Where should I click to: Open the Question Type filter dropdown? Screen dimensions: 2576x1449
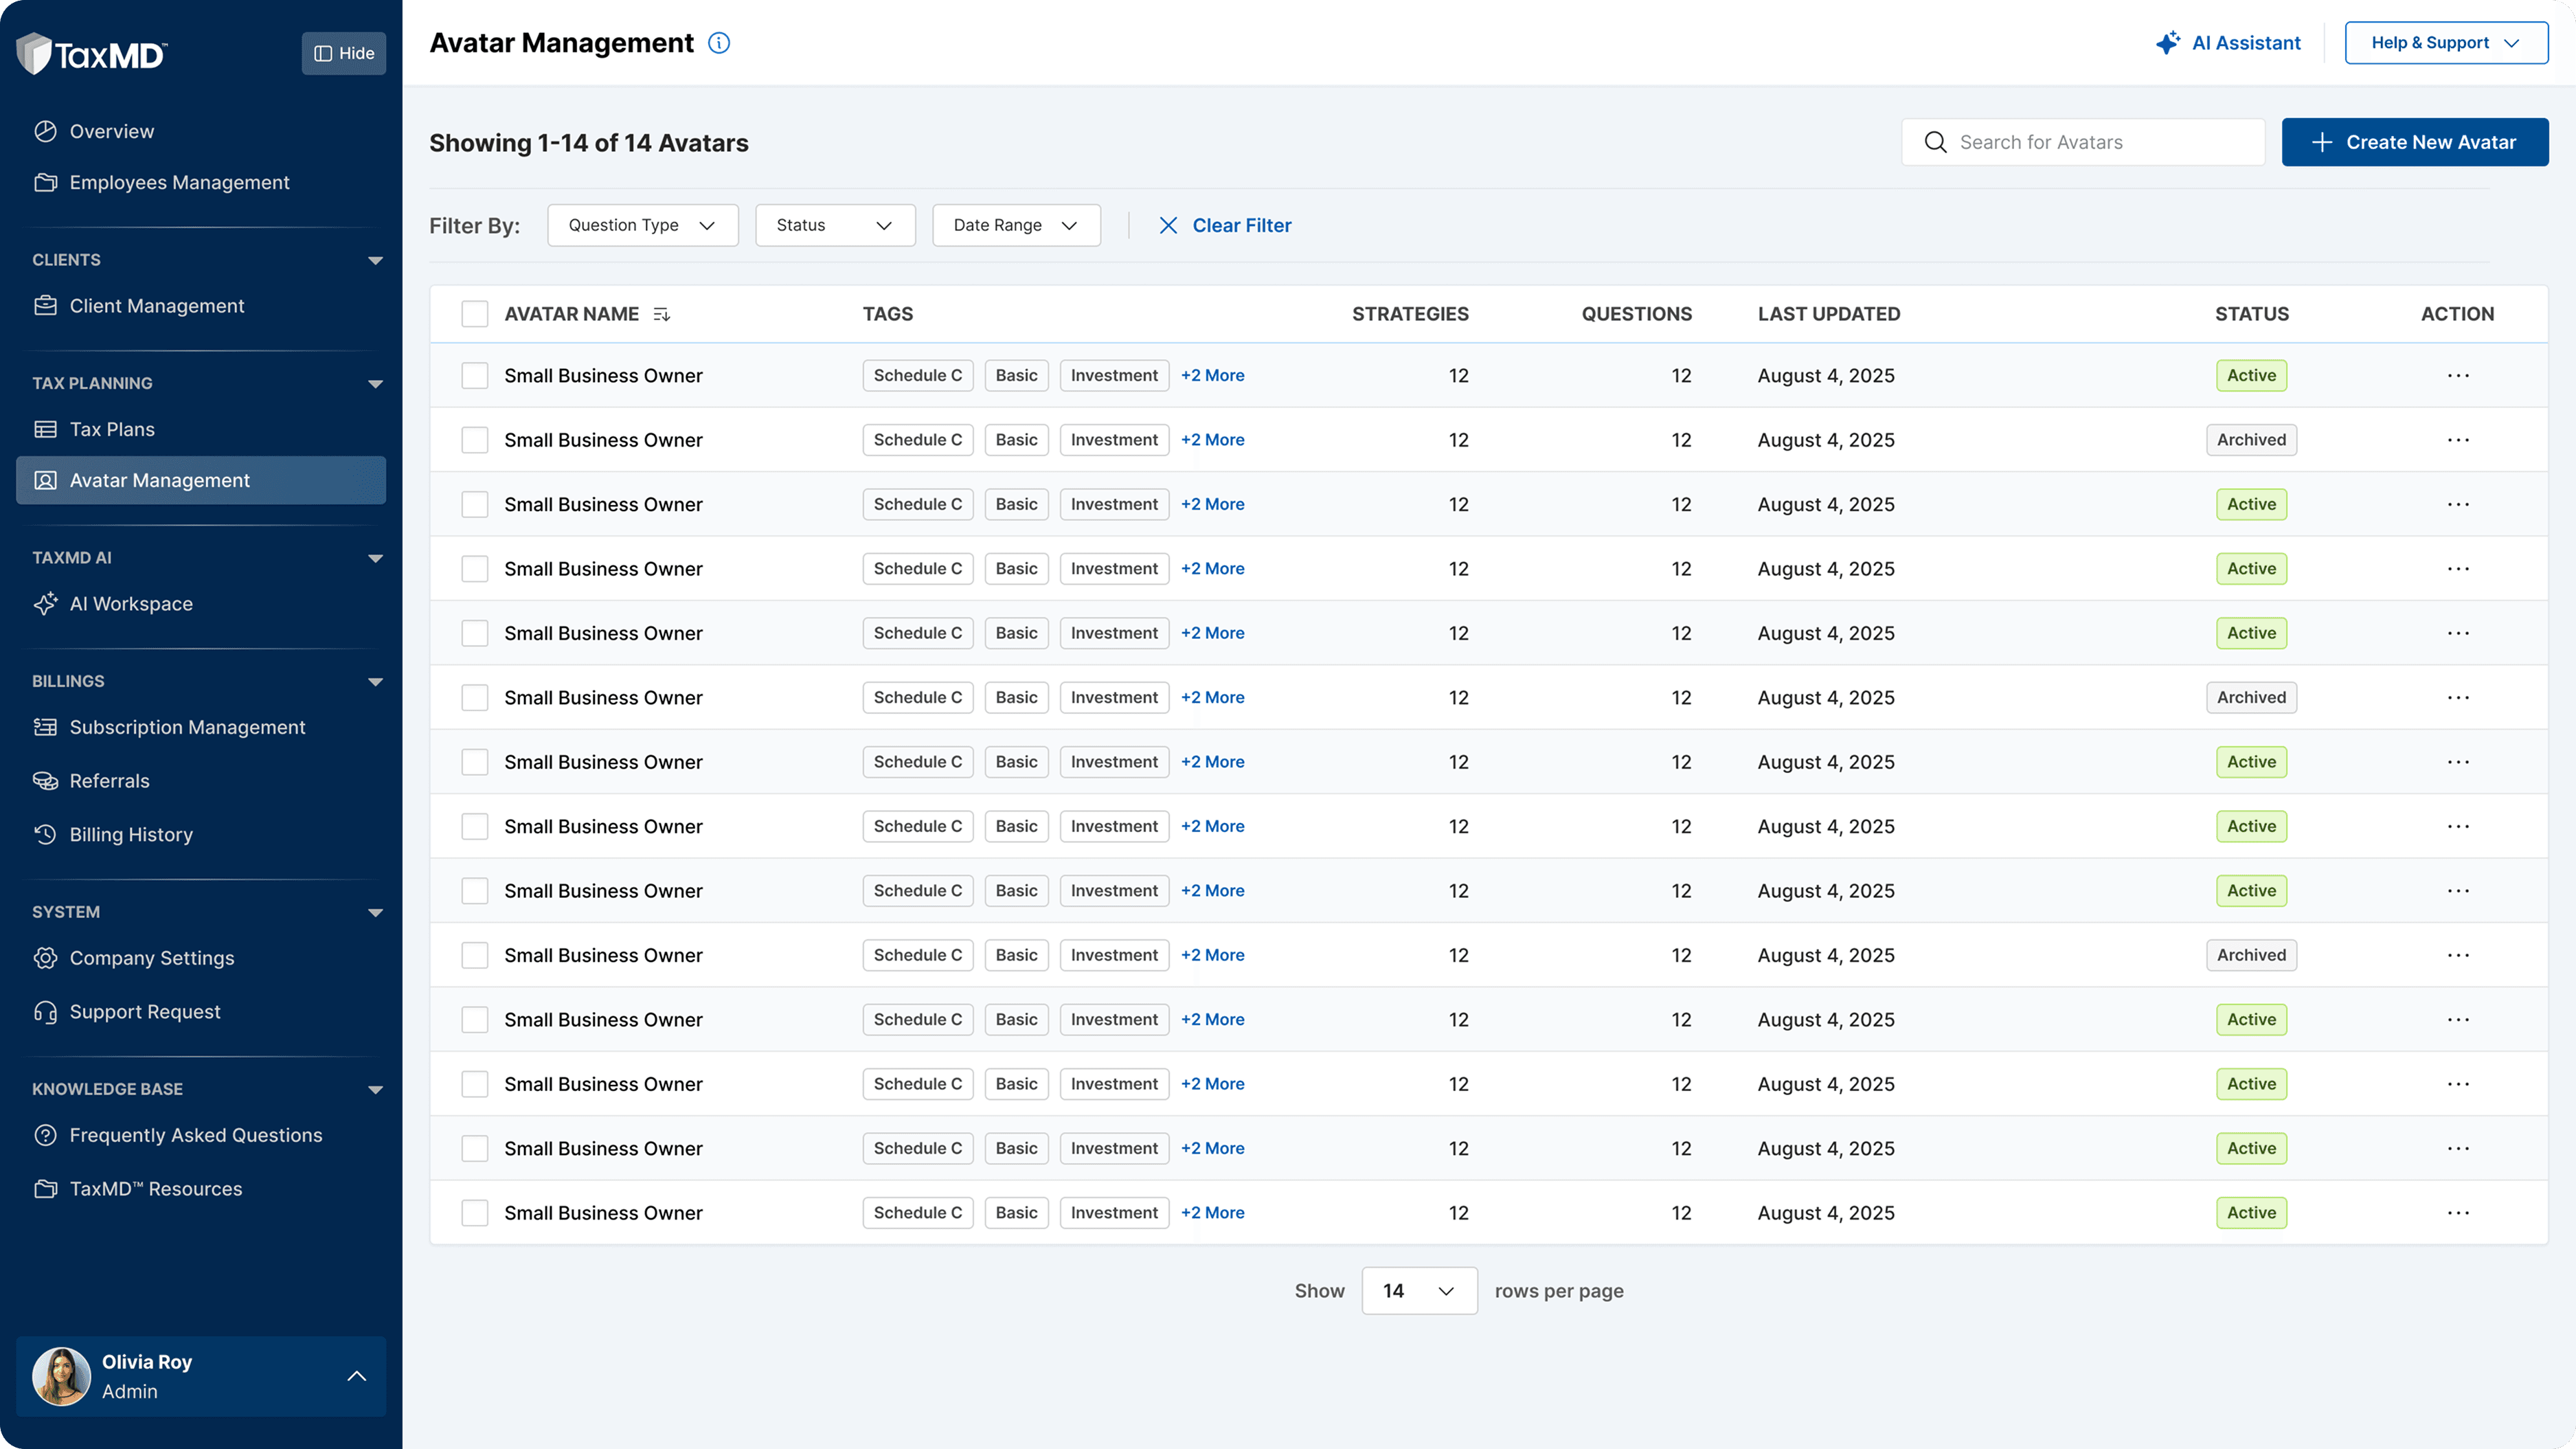click(x=642, y=226)
